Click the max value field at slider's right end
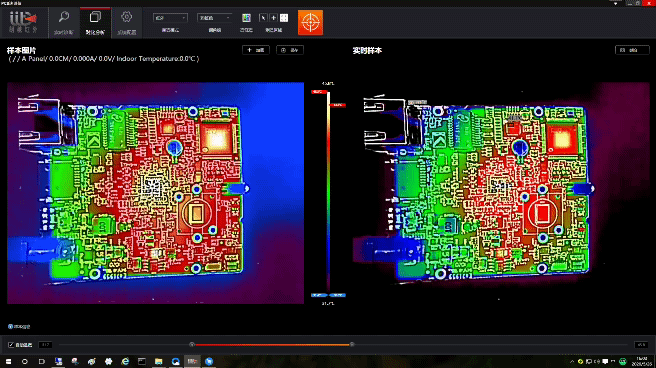The image size is (656, 368). pos(641,345)
